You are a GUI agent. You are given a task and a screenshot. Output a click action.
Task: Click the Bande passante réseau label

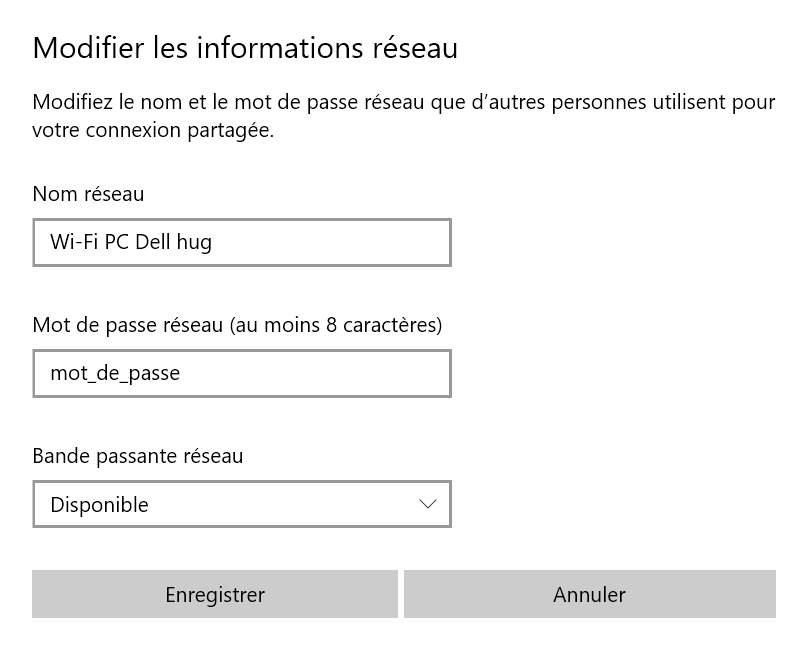137,456
